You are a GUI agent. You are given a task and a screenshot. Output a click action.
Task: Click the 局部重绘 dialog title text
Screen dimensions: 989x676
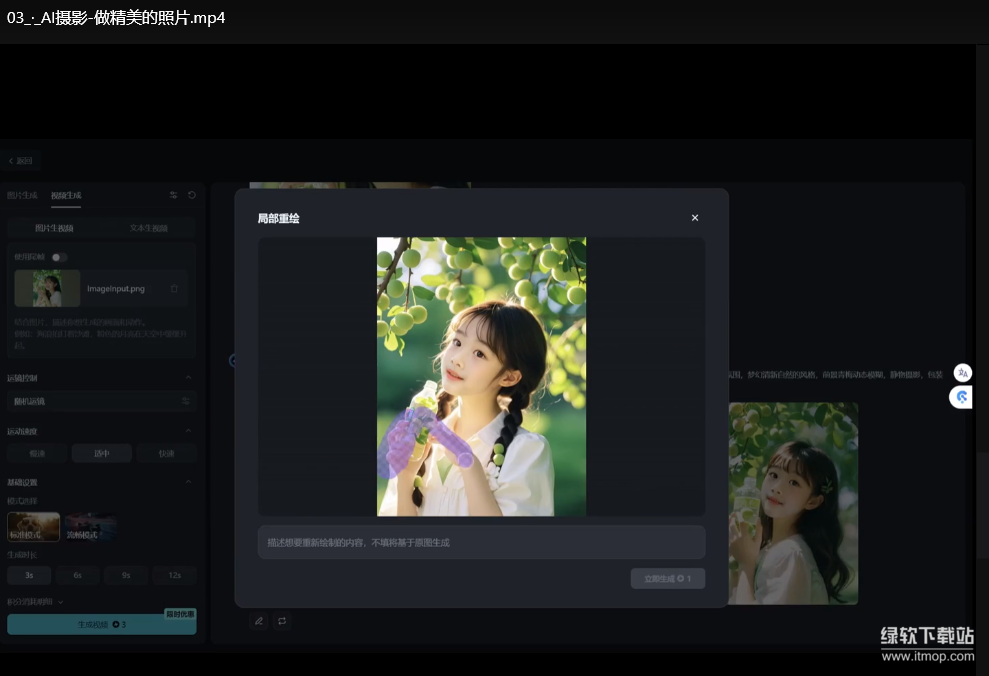278,218
